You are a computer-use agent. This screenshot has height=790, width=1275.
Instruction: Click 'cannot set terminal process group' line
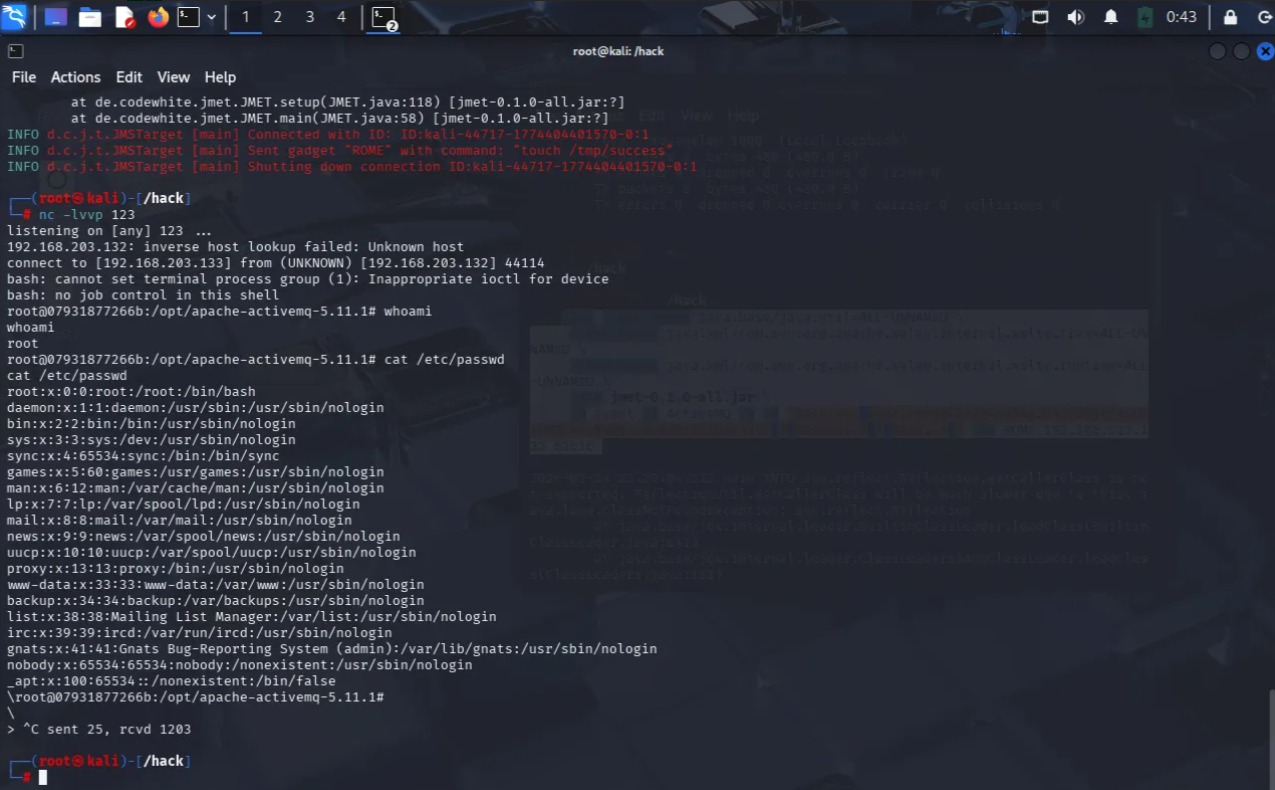point(308,278)
